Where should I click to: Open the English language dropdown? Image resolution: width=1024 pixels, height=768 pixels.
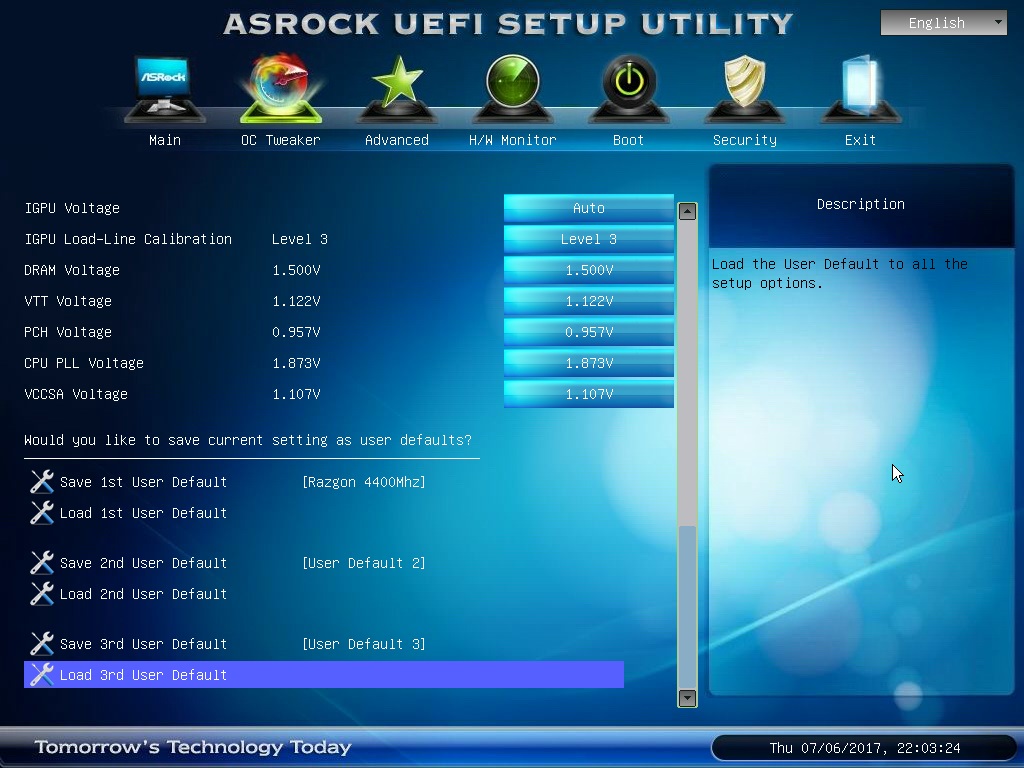click(x=944, y=23)
